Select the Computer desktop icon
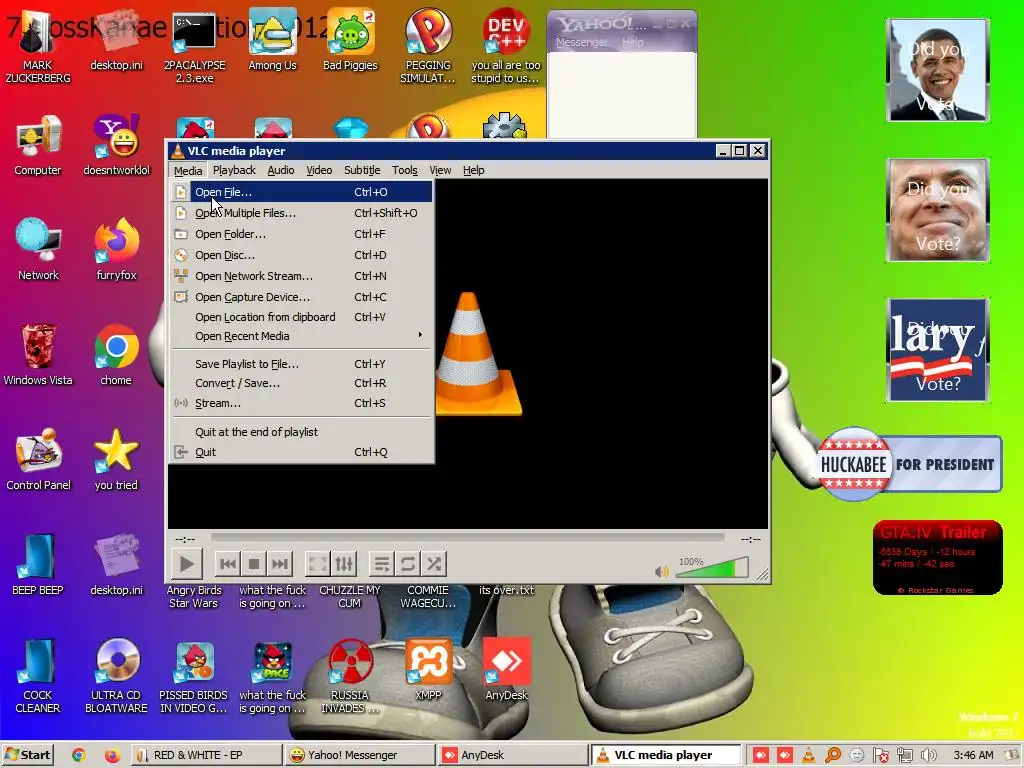The image size is (1024, 768). (37, 145)
